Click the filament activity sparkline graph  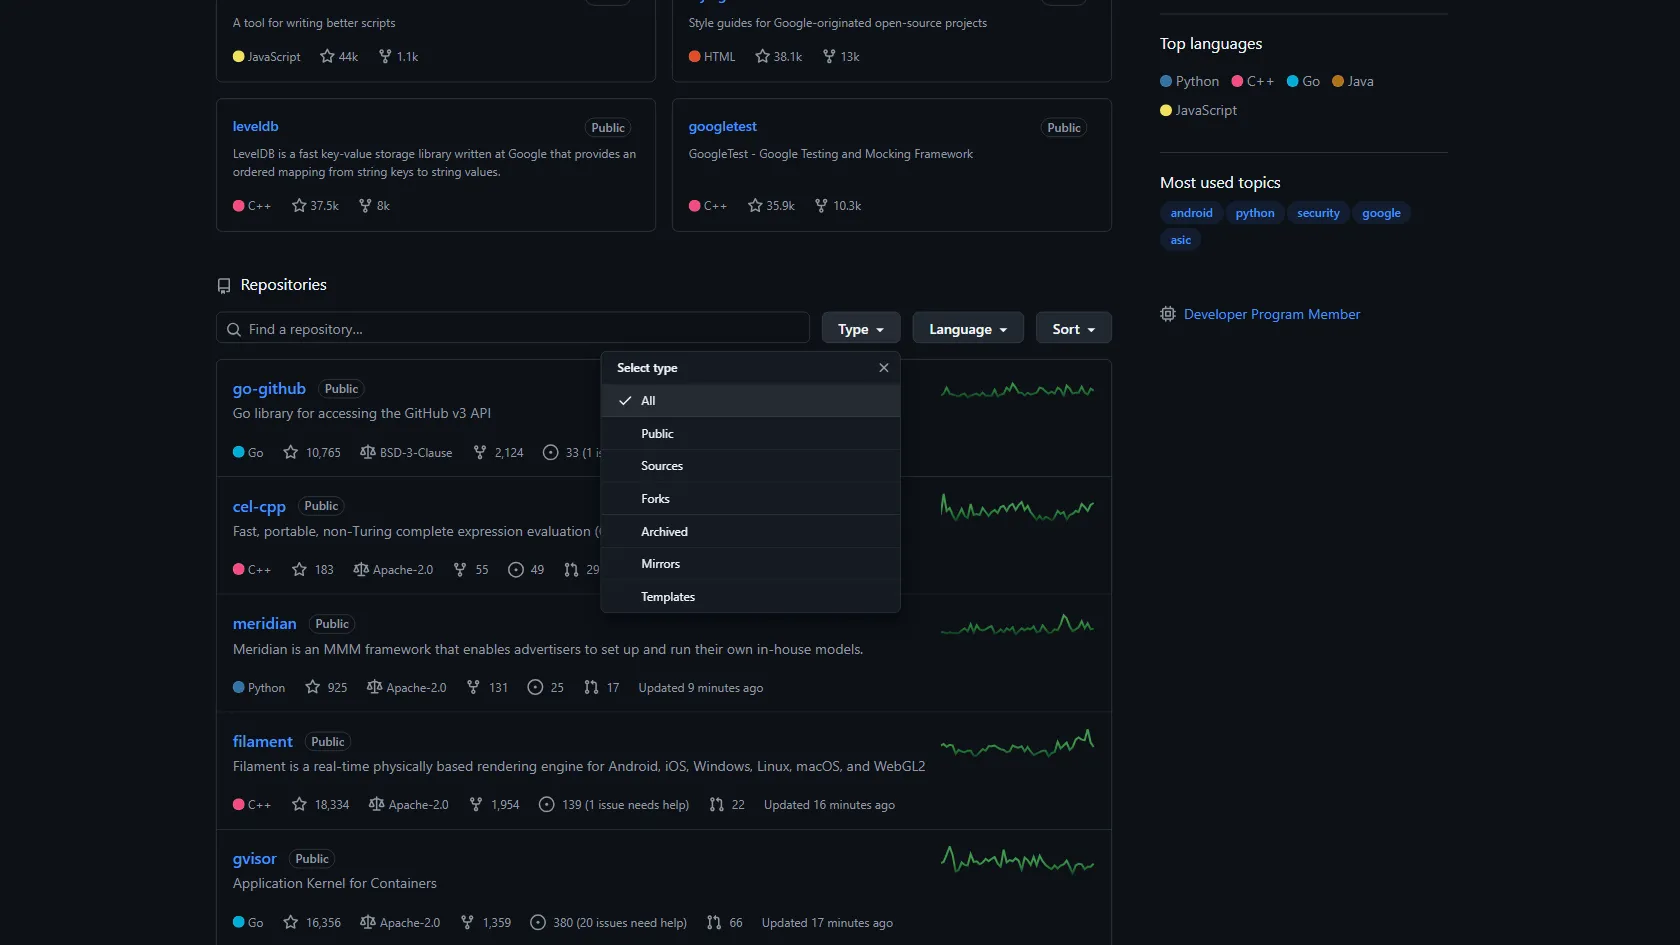[x=1017, y=743]
